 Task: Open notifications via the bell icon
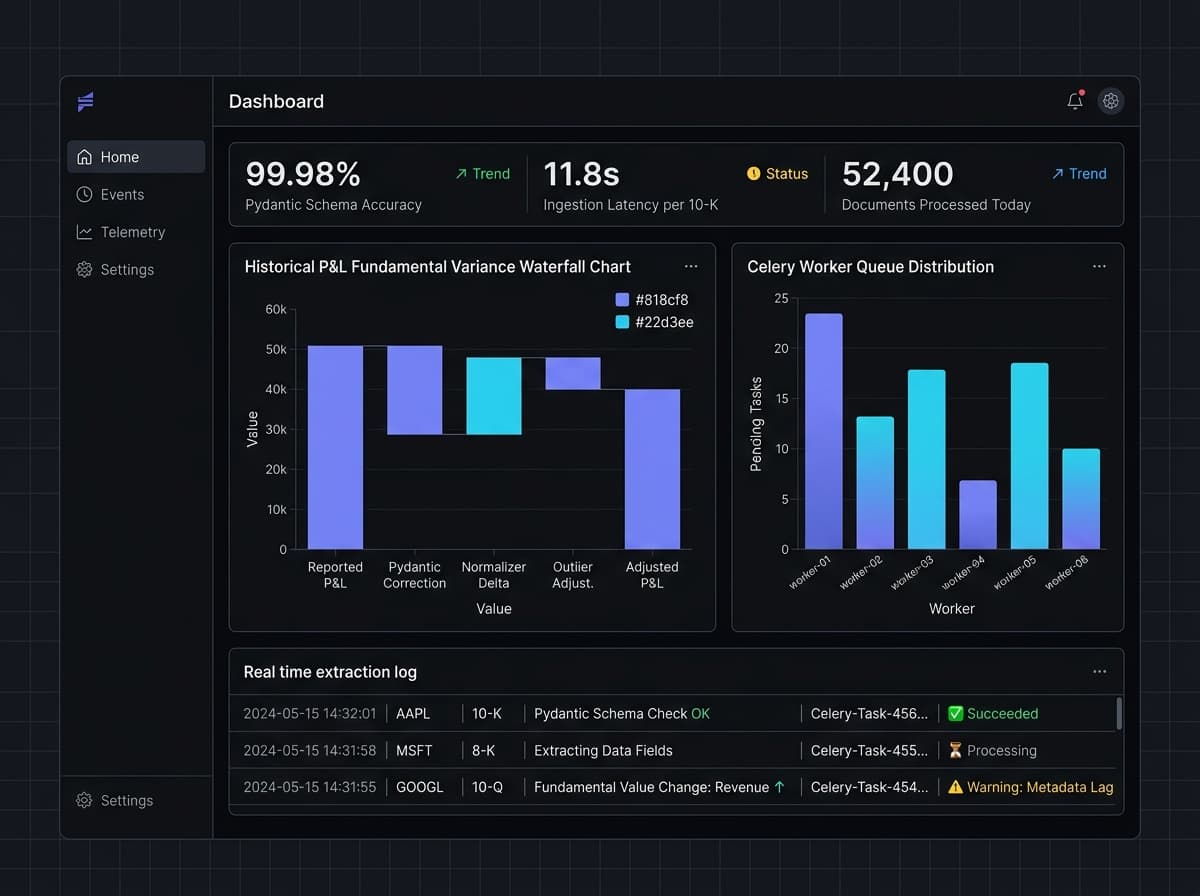pyautogui.click(x=1075, y=101)
